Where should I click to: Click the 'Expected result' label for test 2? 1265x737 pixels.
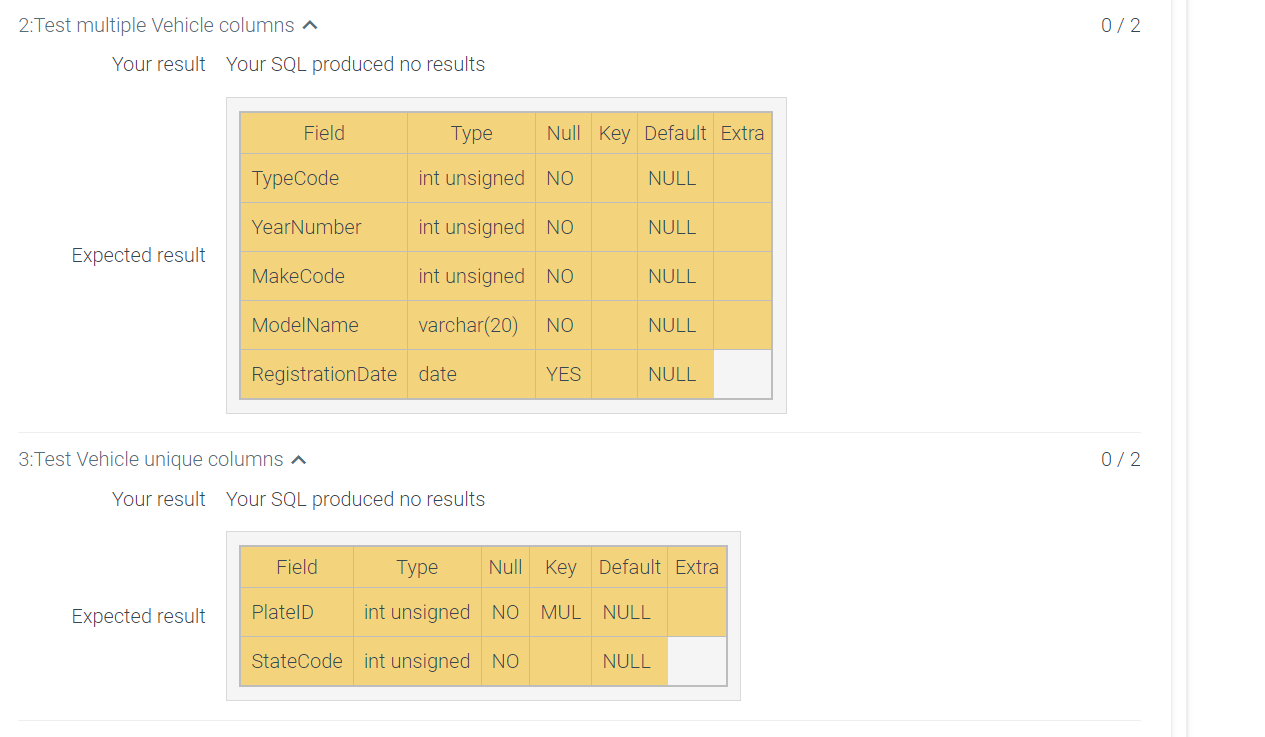[138, 255]
